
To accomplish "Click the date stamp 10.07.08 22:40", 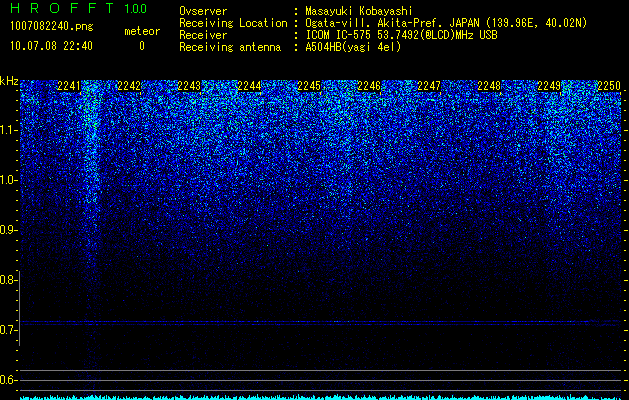I will (x=51, y=46).
